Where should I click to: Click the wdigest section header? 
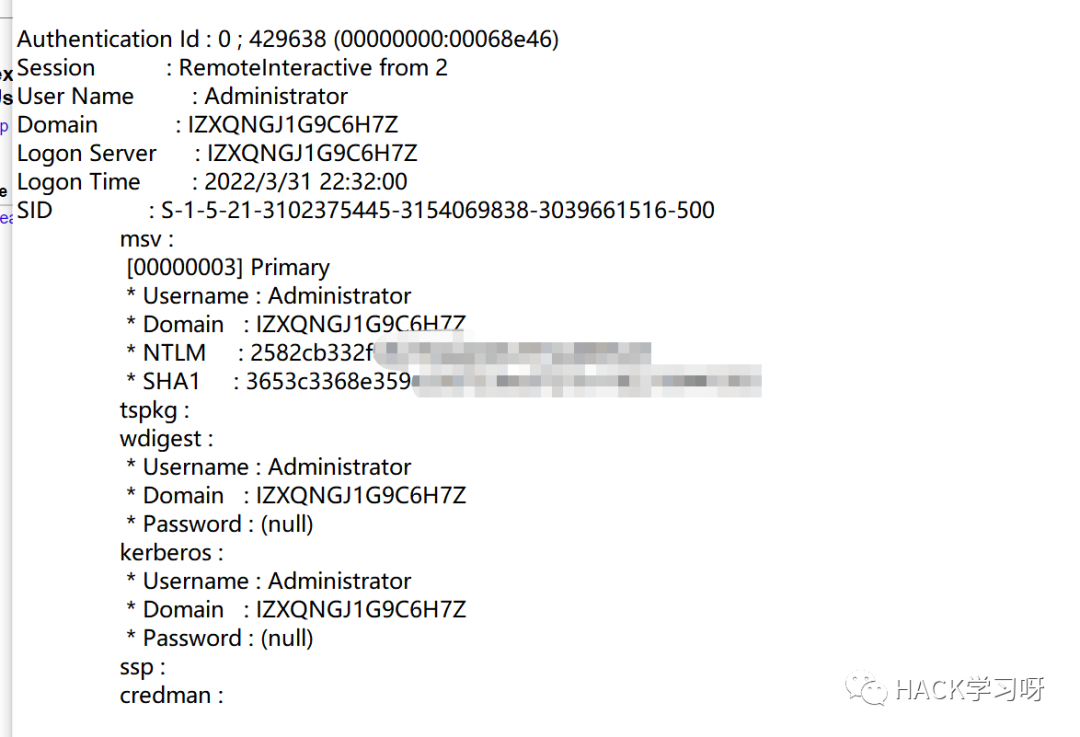167,439
